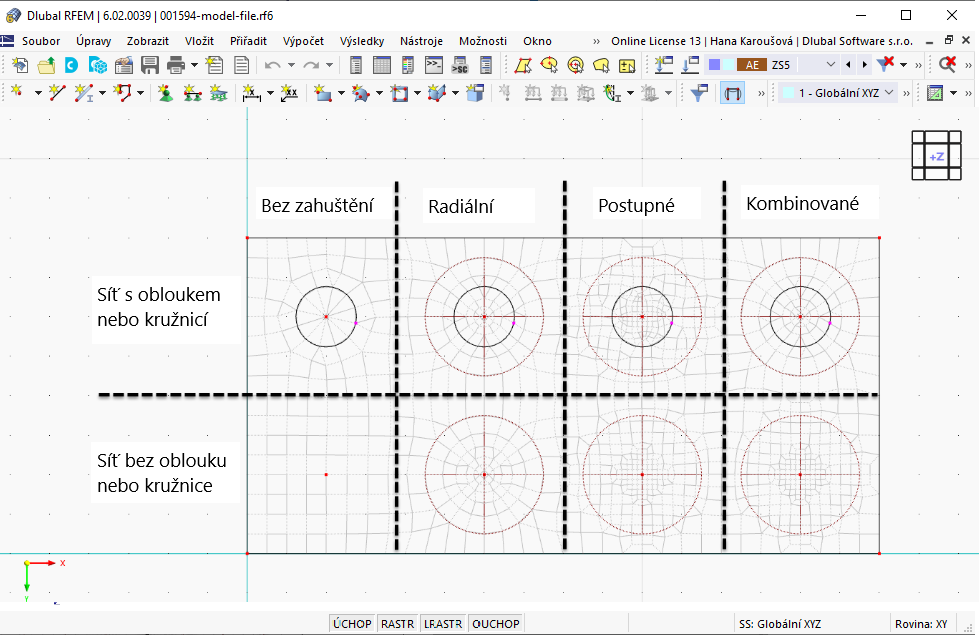The width and height of the screenshot is (979, 635).
Task: Click the cancel filter funnel icon
Action: pyautogui.click(x=885, y=64)
